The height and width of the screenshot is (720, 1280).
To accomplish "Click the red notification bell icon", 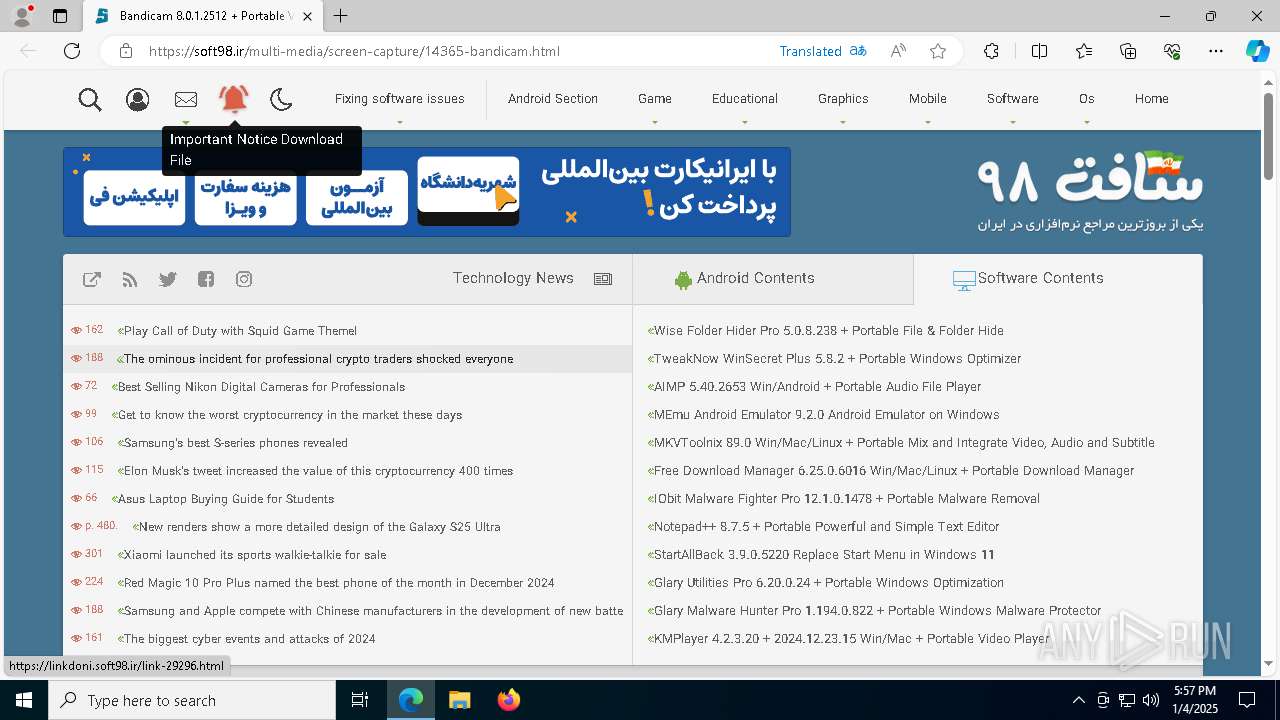I will coord(234,98).
